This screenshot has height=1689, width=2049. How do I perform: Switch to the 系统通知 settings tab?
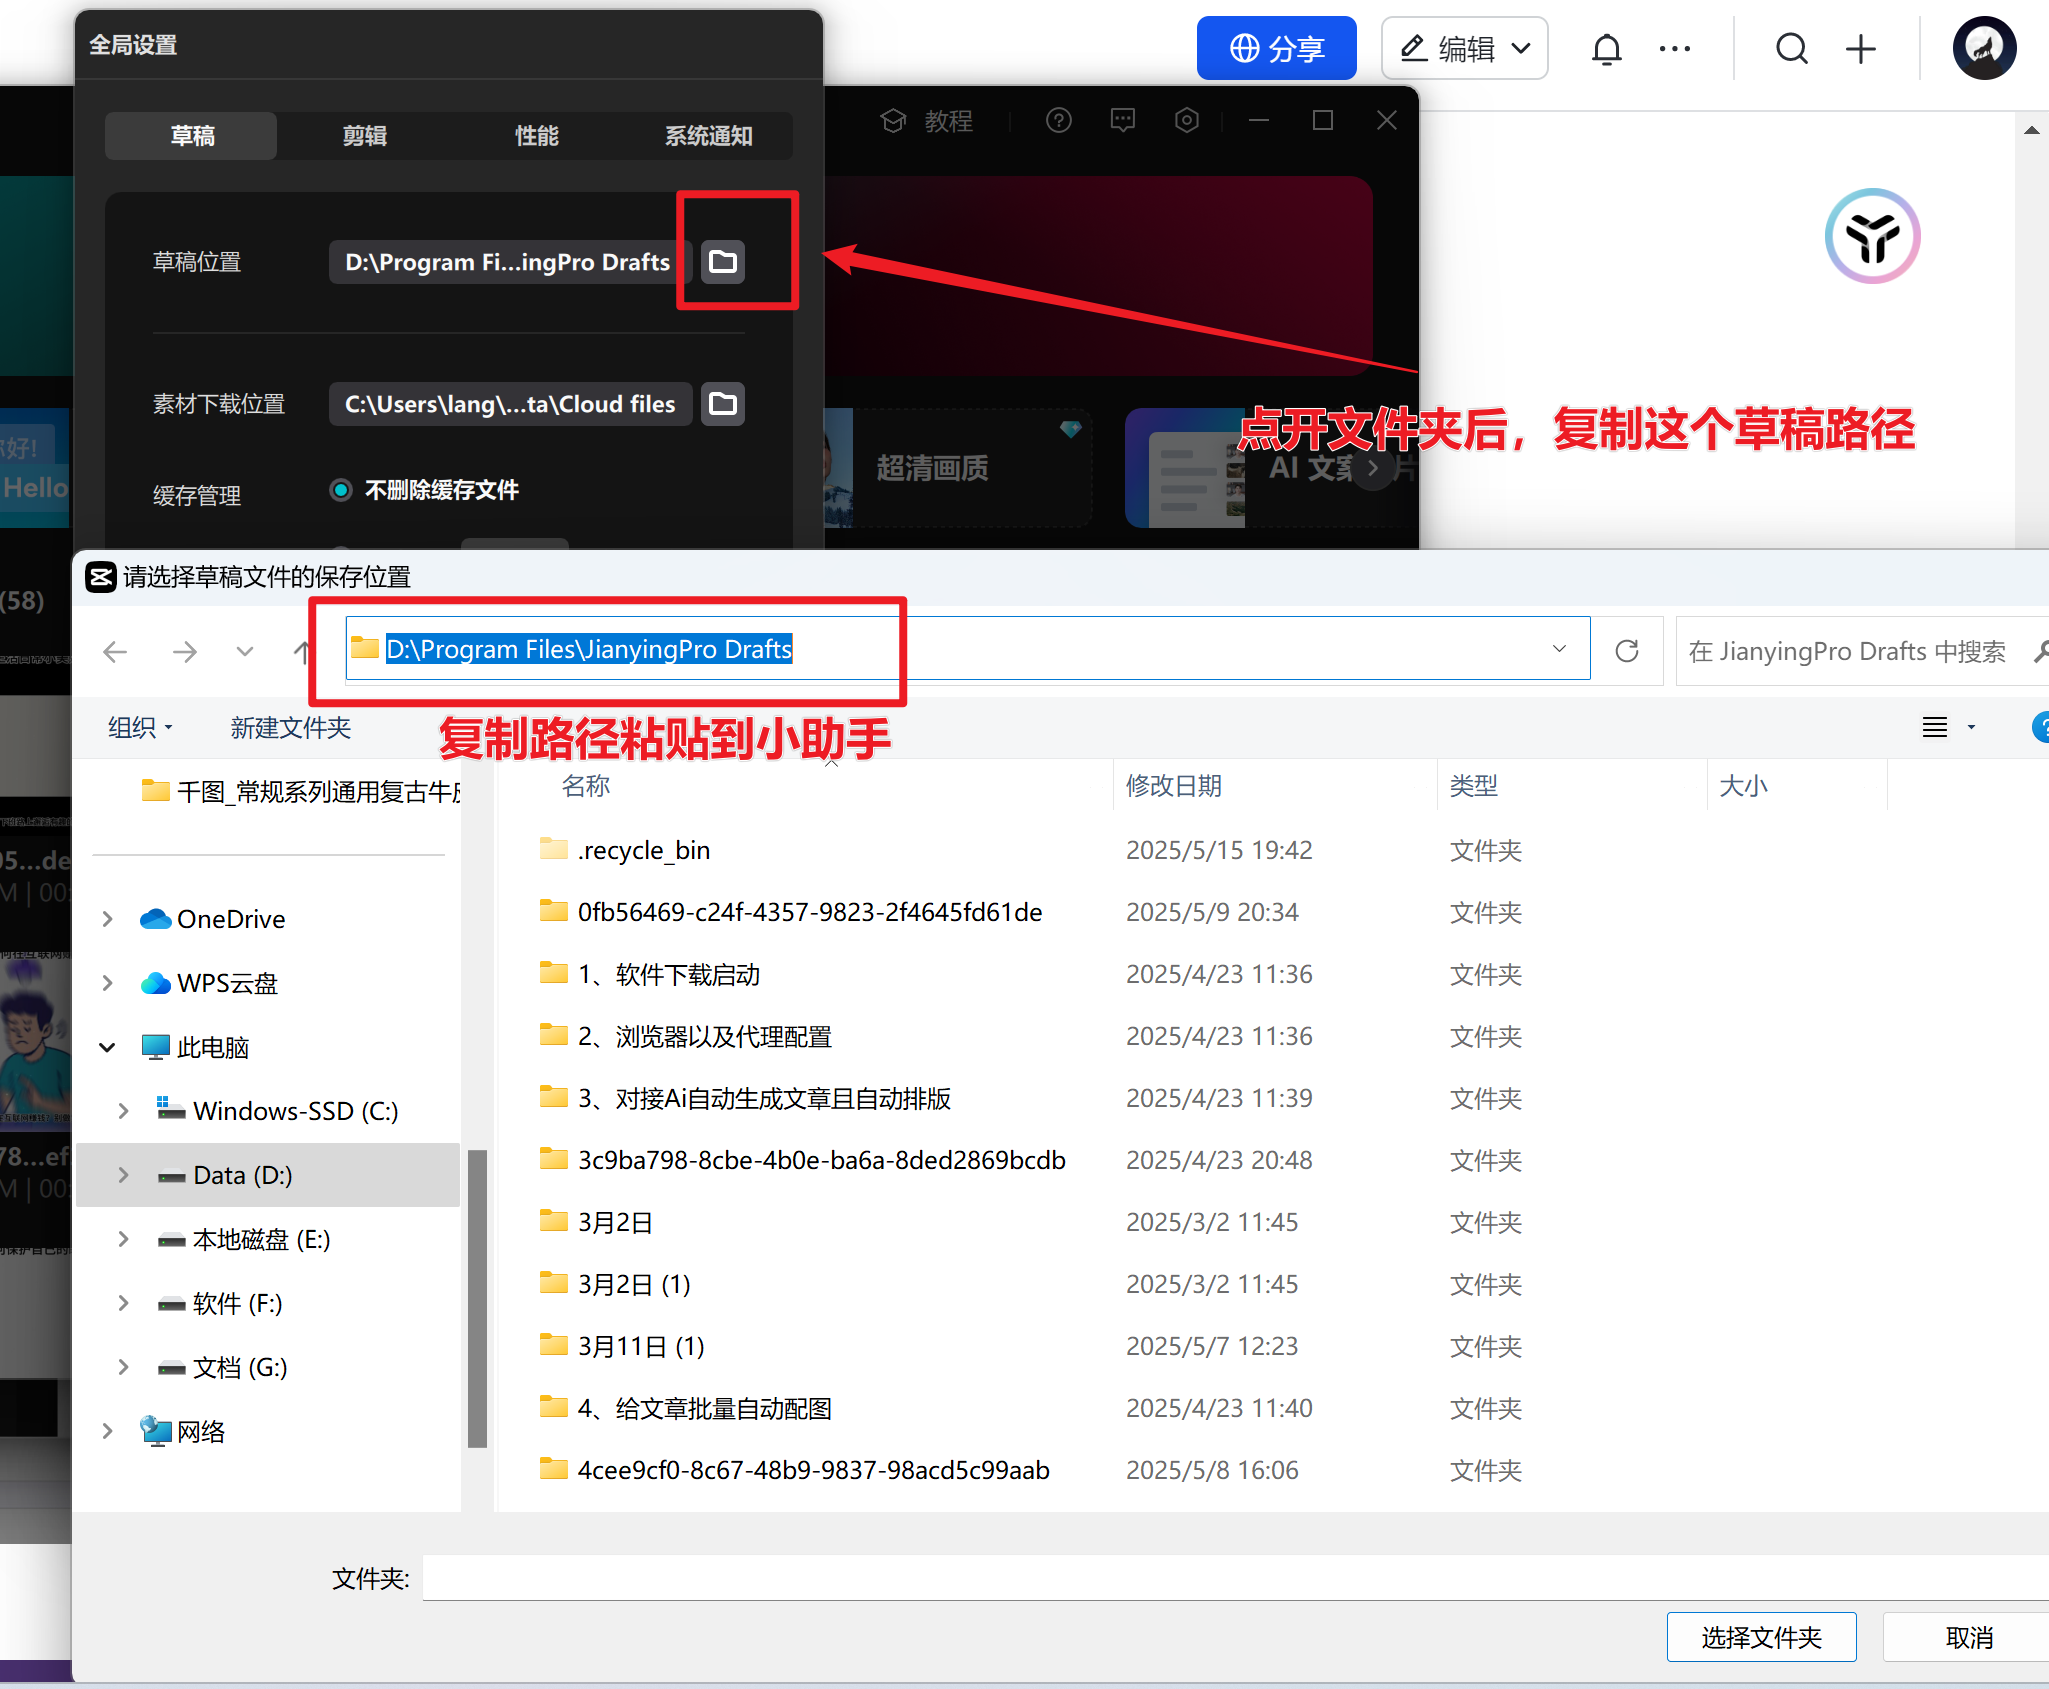[708, 135]
